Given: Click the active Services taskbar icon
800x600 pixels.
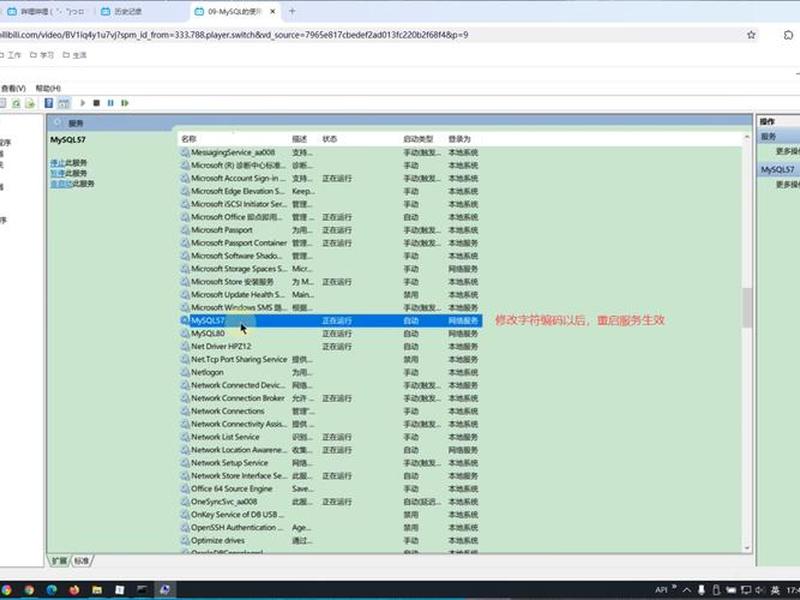Looking at the screenshot, I should point(165,590).
